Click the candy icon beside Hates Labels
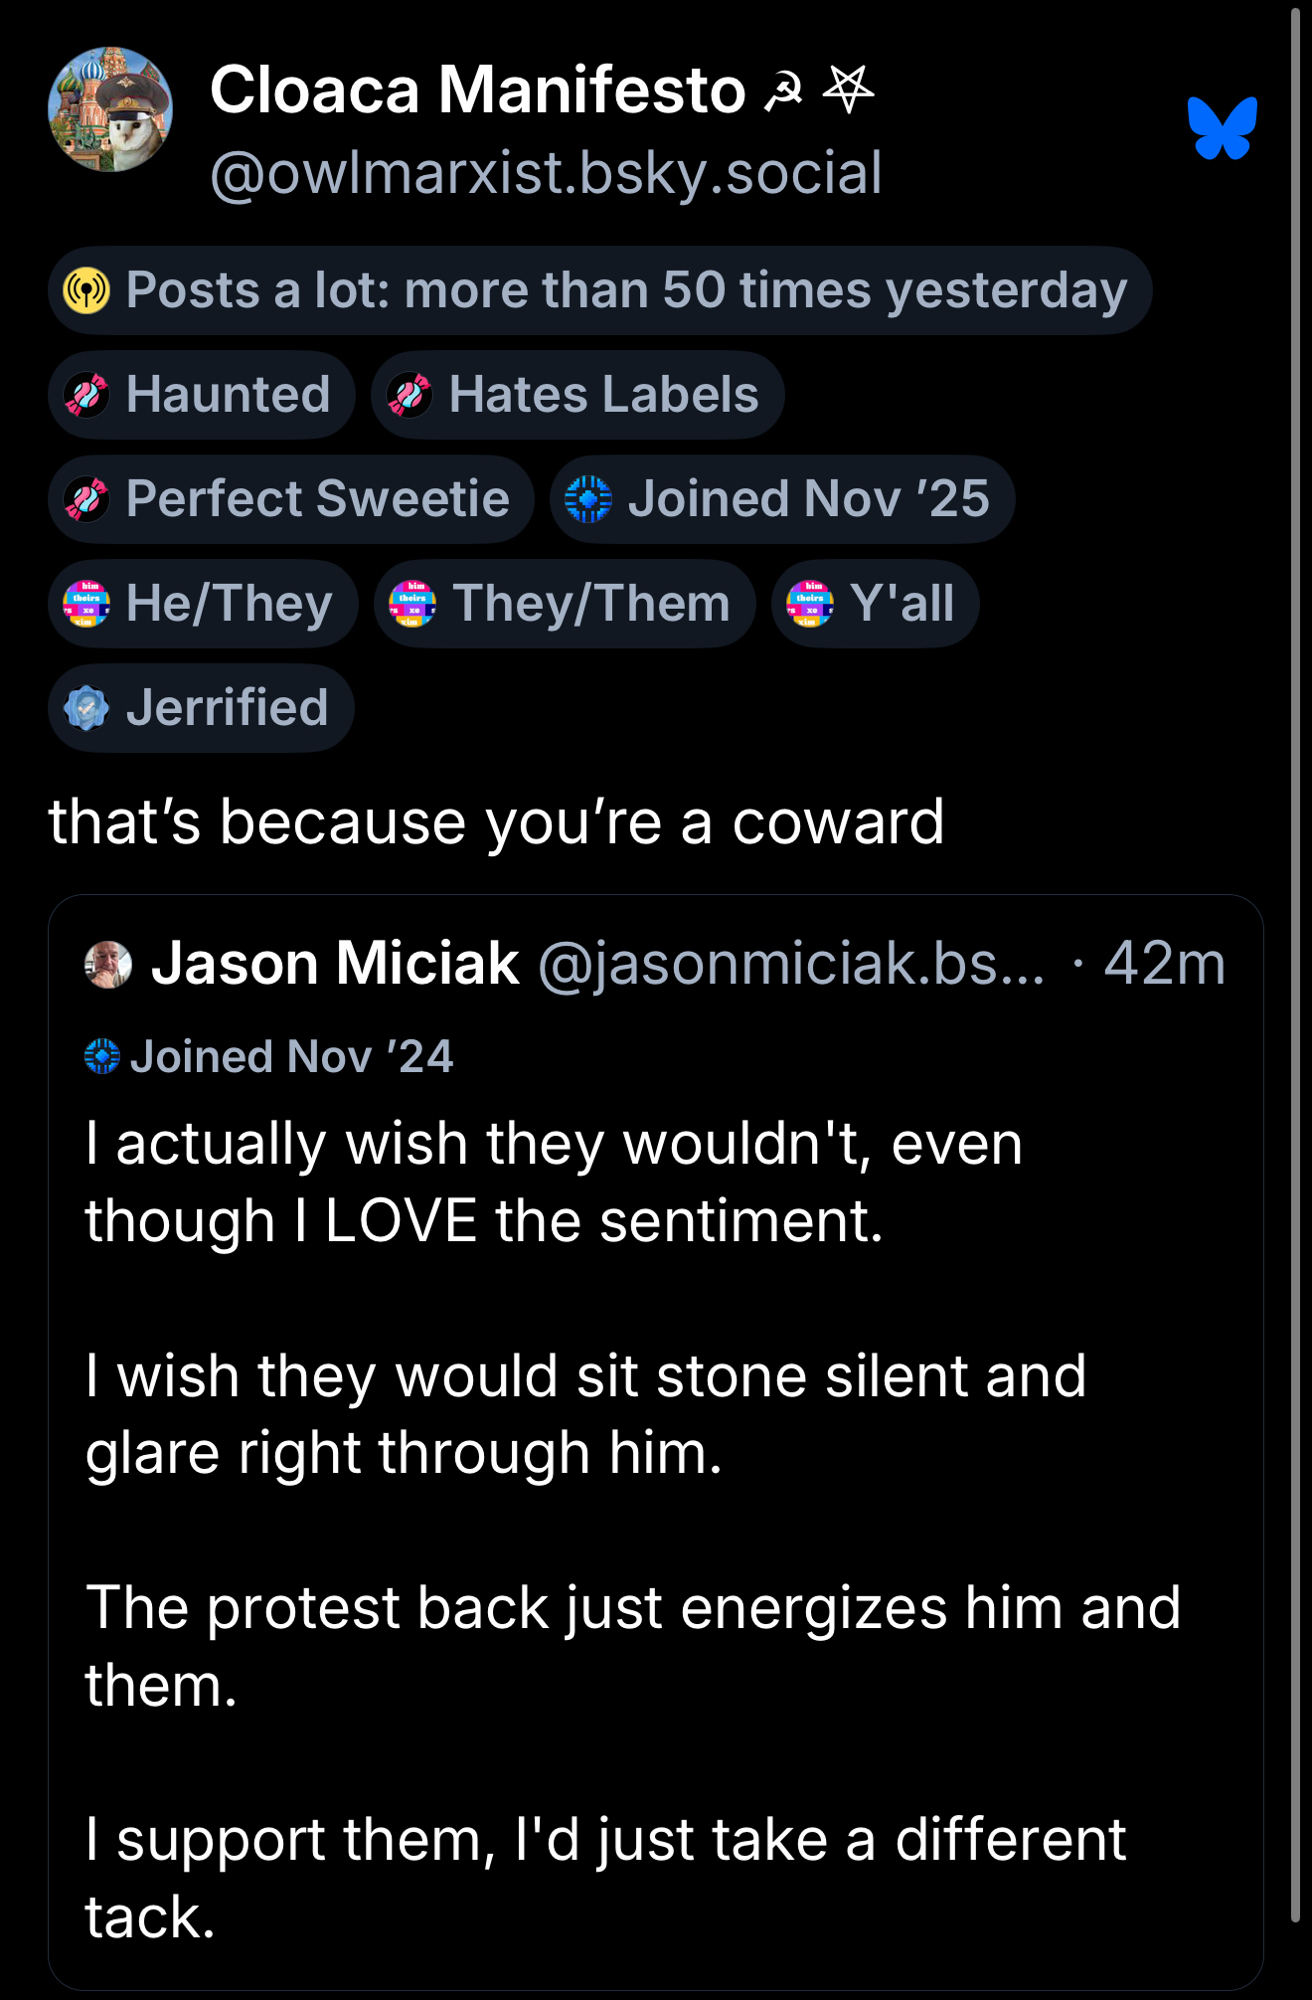 (x=410, y=395)
